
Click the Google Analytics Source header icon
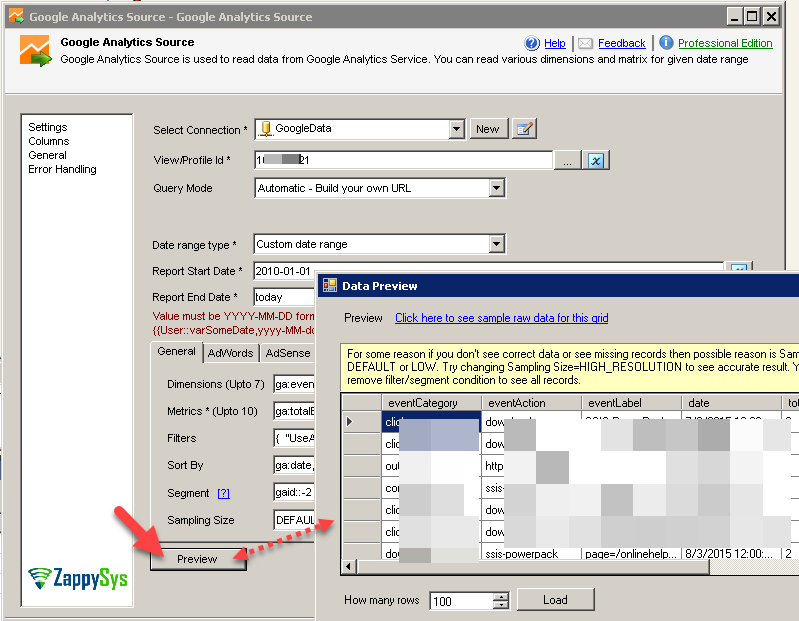35,50
